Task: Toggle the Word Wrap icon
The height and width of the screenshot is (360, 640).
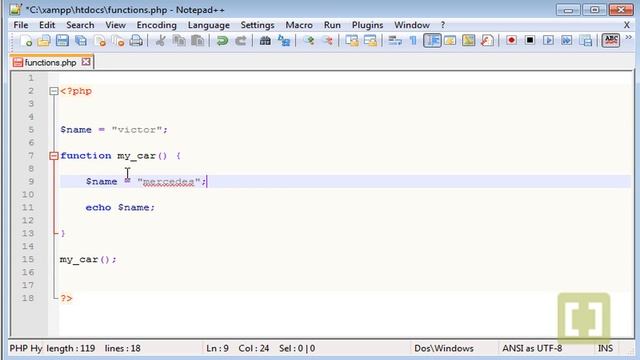Action: 395,40
